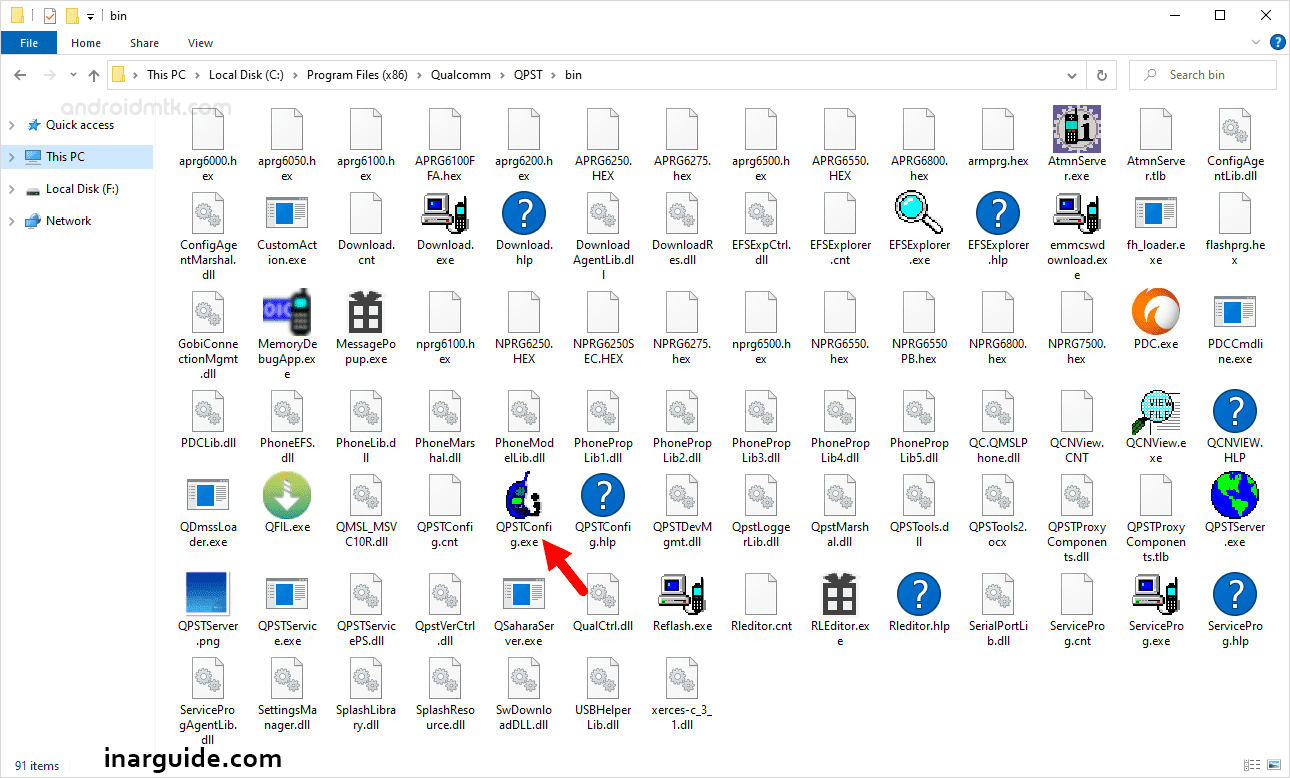
Task: Select the PDCCmdline.exe icon
Action: tap(1235, 312)
